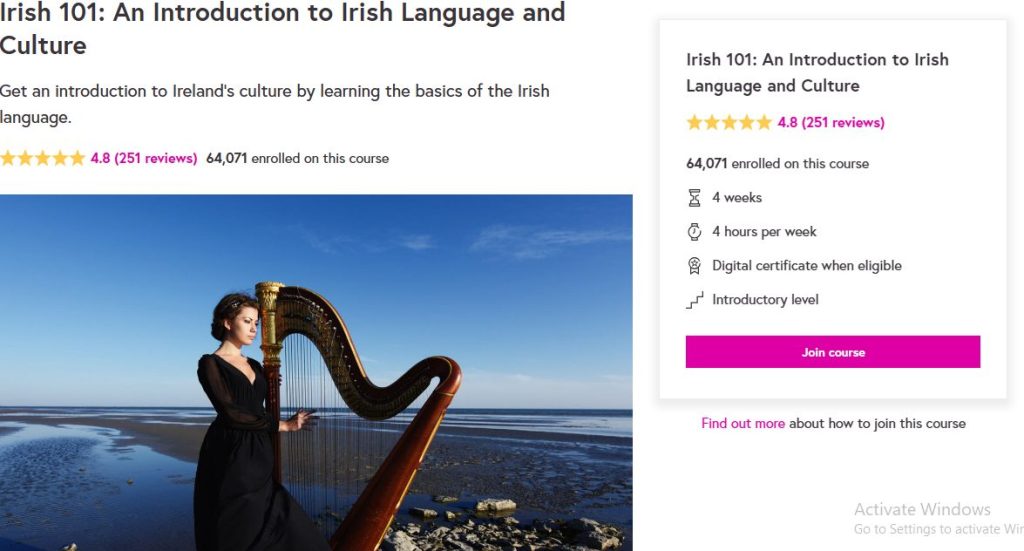Screen dimensions: 1024x551
Task: Click the 4 hours per week text
Action: 764,232
